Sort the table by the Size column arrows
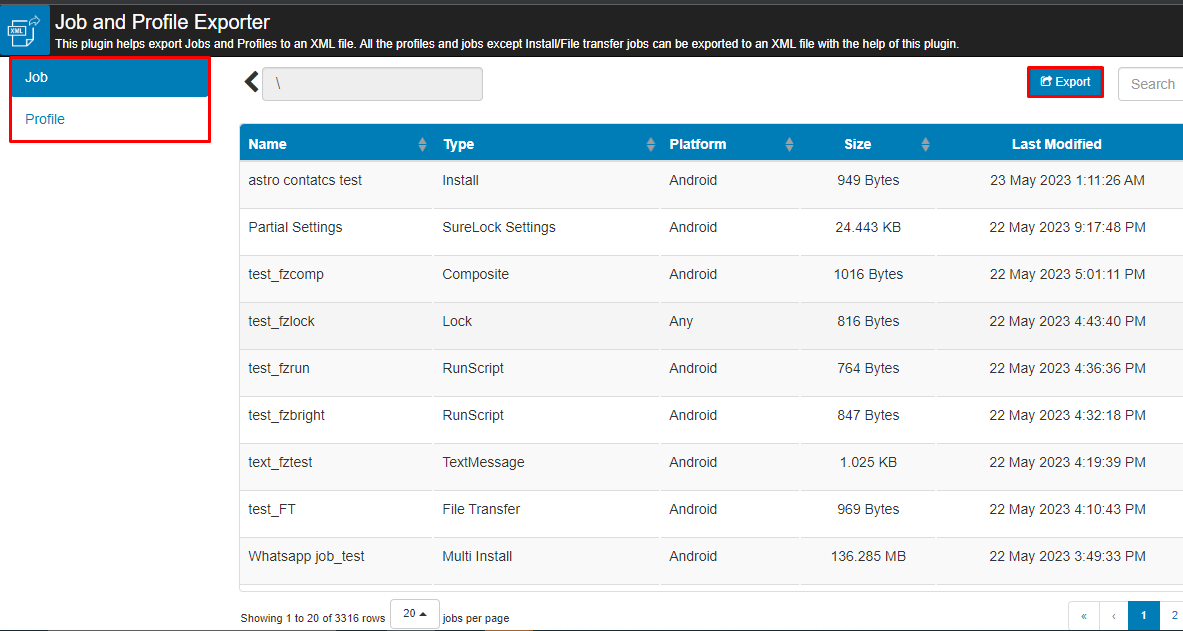This screenshot has width=1183, height=631. click(924, 143)
